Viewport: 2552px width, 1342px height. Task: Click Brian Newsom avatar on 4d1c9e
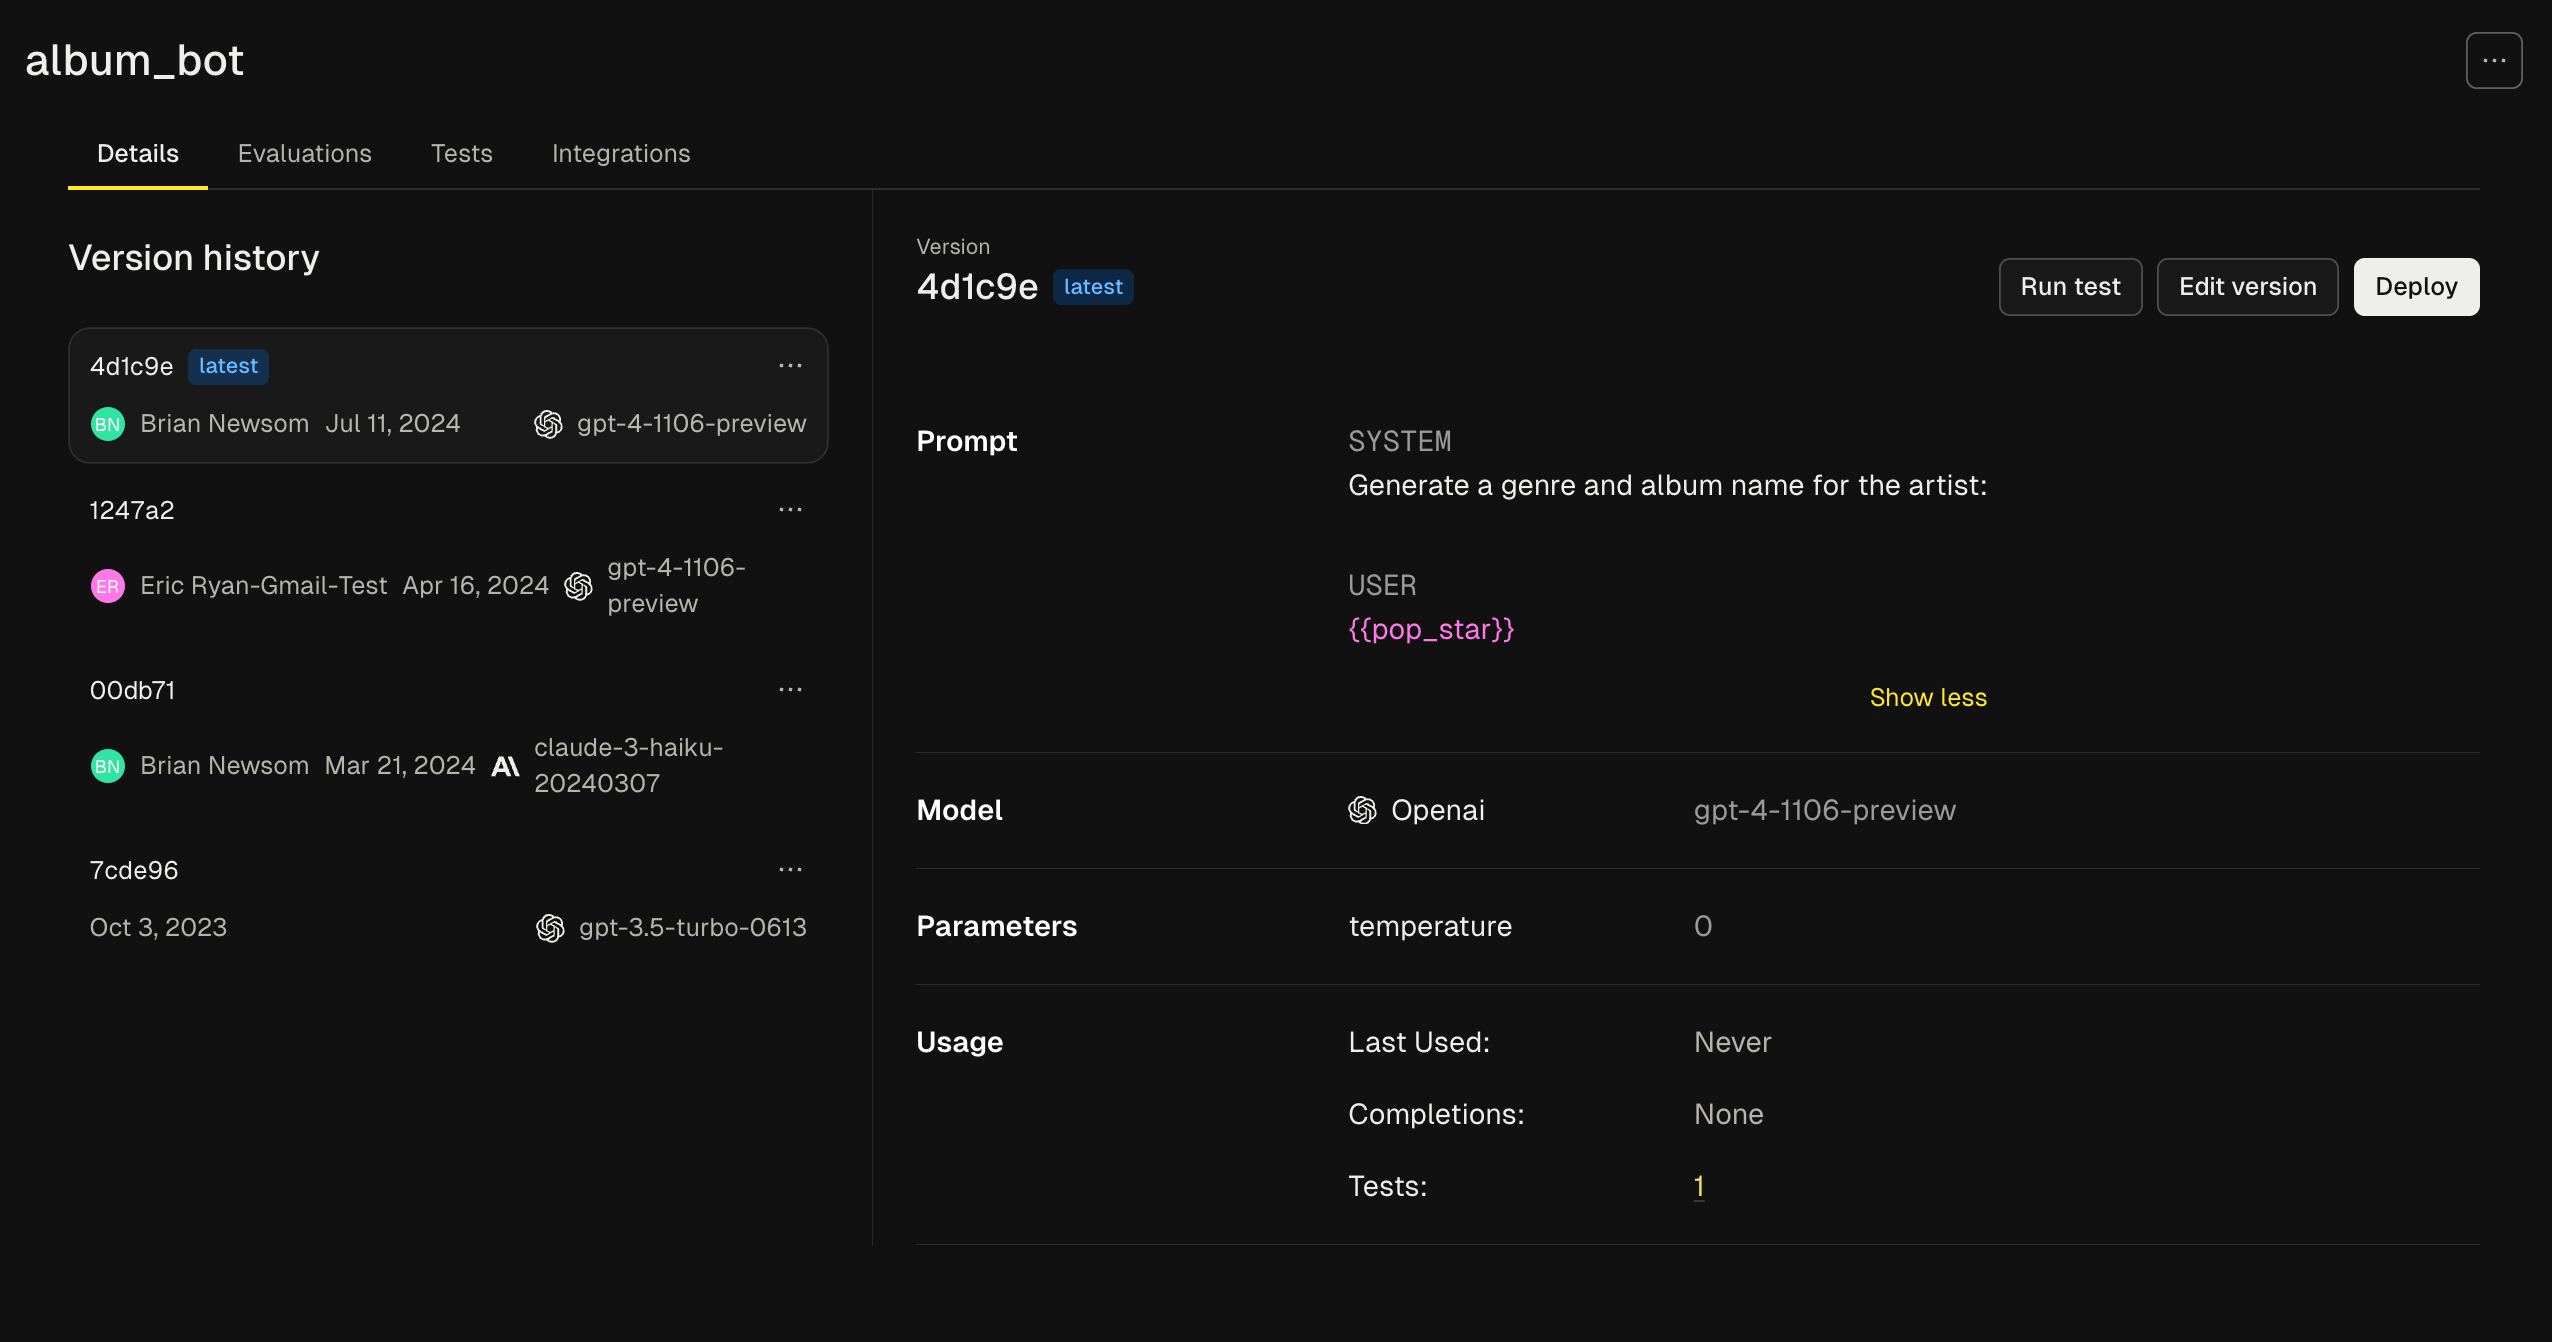(x=108, y=424)
